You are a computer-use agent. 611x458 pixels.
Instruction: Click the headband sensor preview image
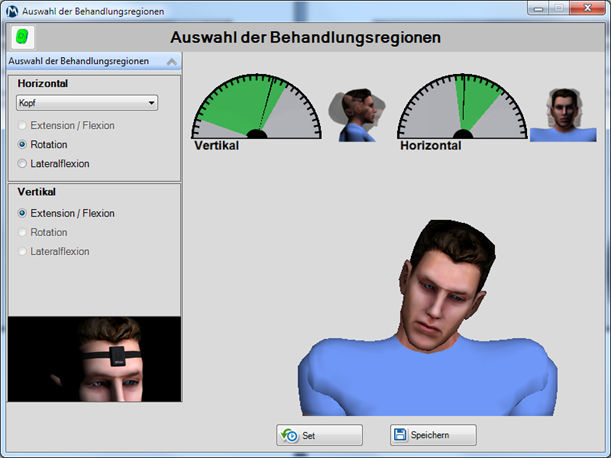pyautogui.click(x=94, y=359)
